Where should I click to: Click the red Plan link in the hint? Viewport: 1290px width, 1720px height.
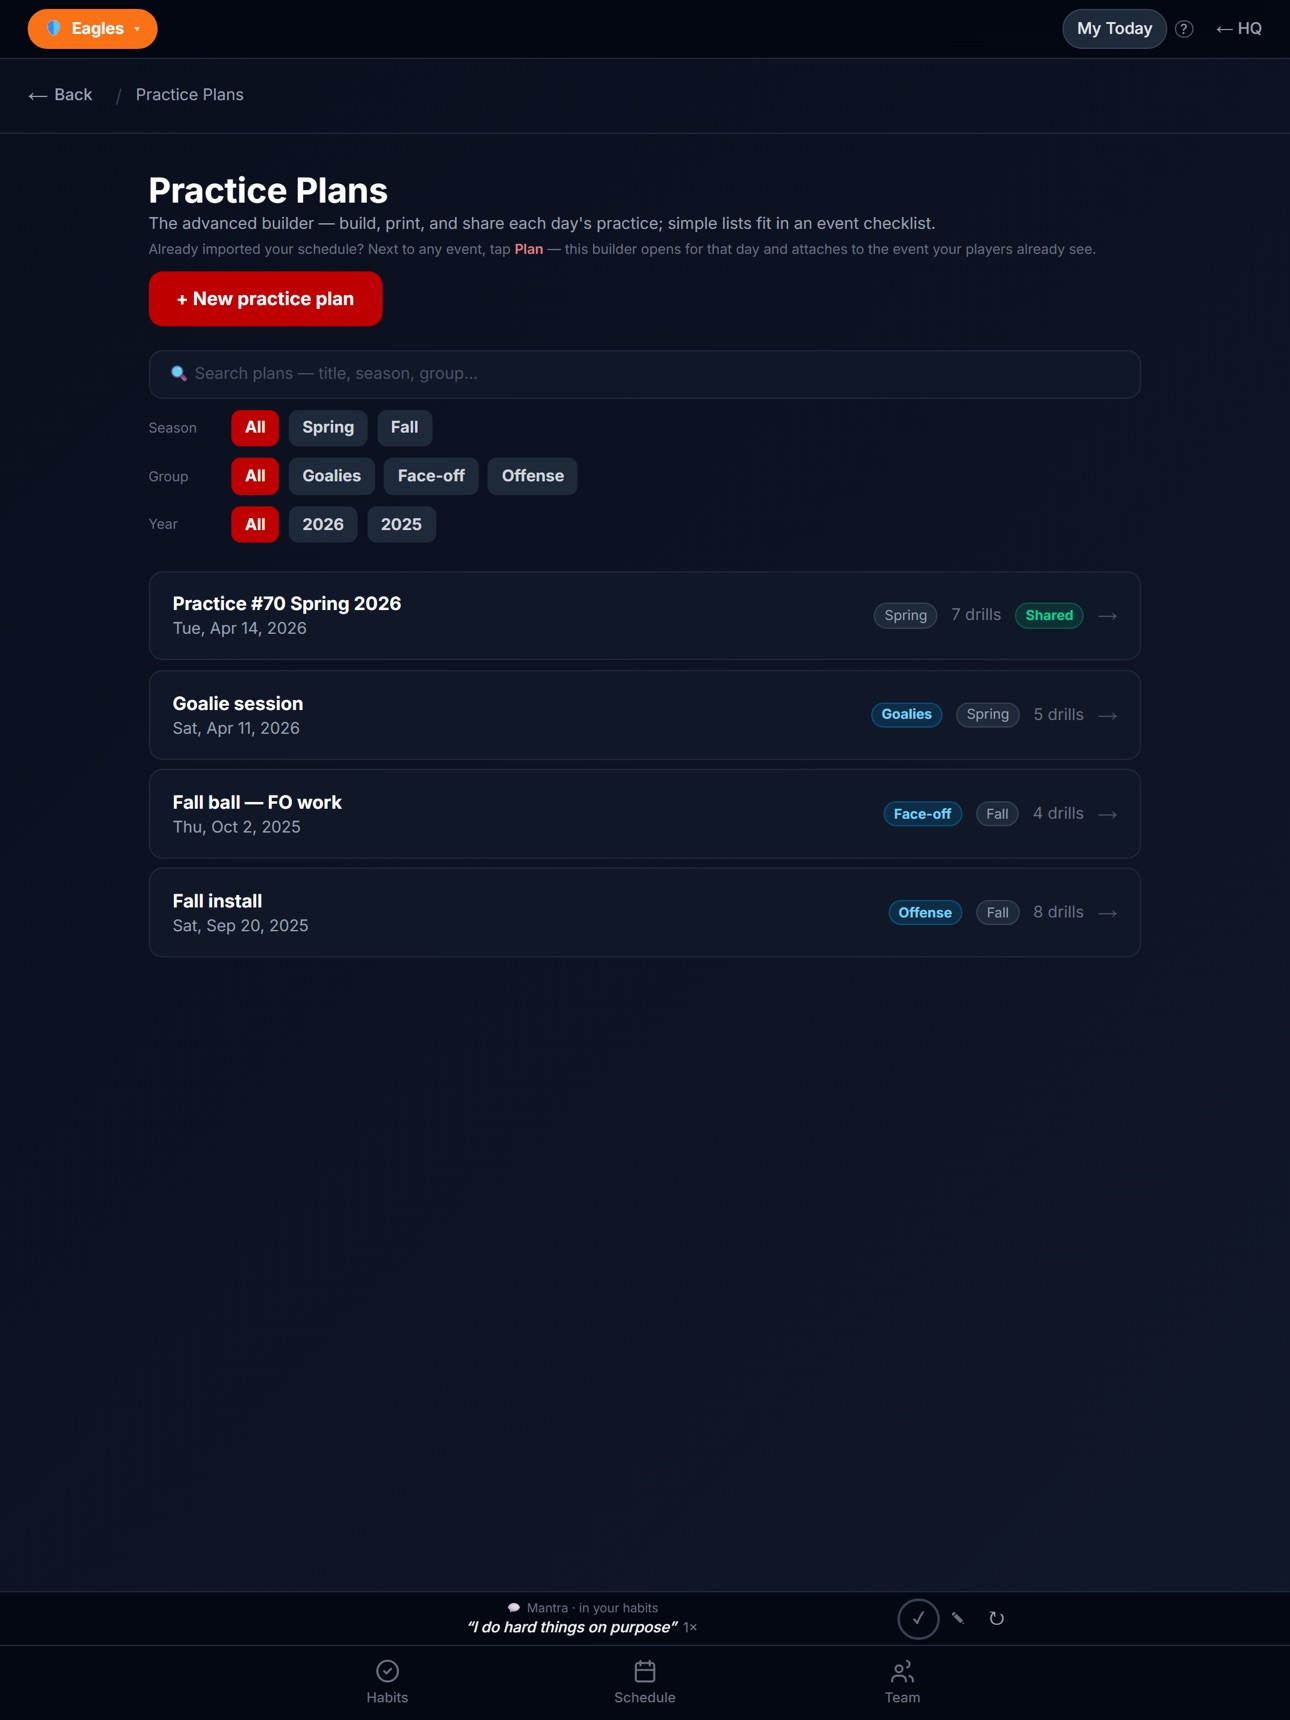(x=528, y=249)
